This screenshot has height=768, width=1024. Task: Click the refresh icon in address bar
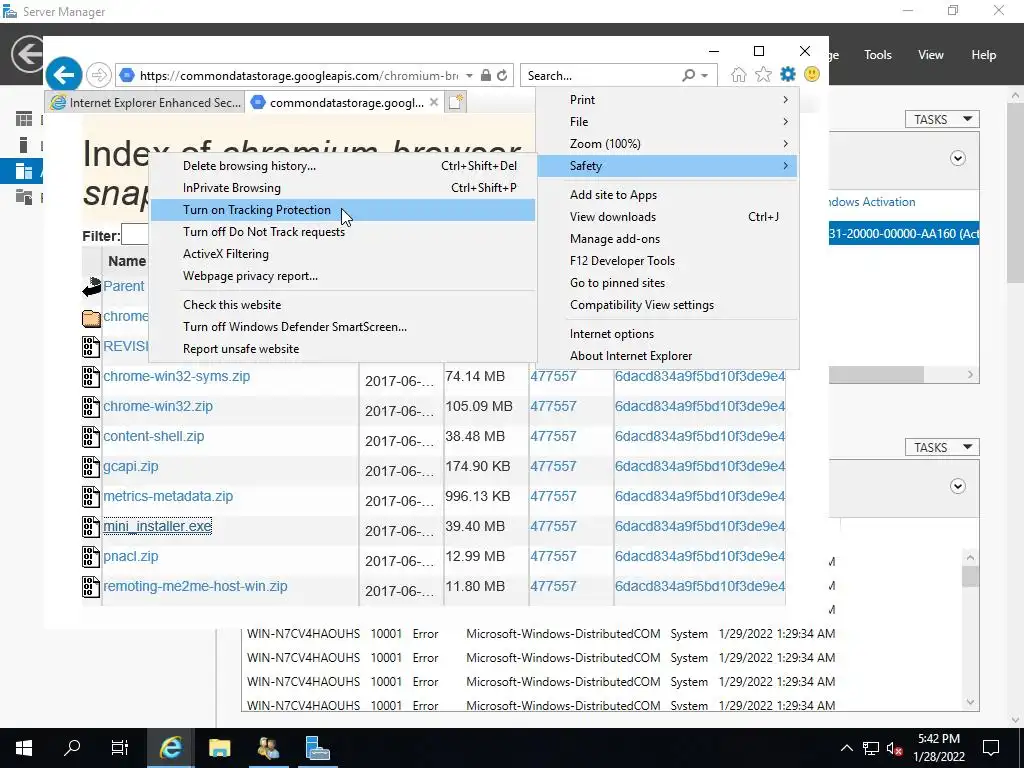pyautogui.click(x=502, y=76)
